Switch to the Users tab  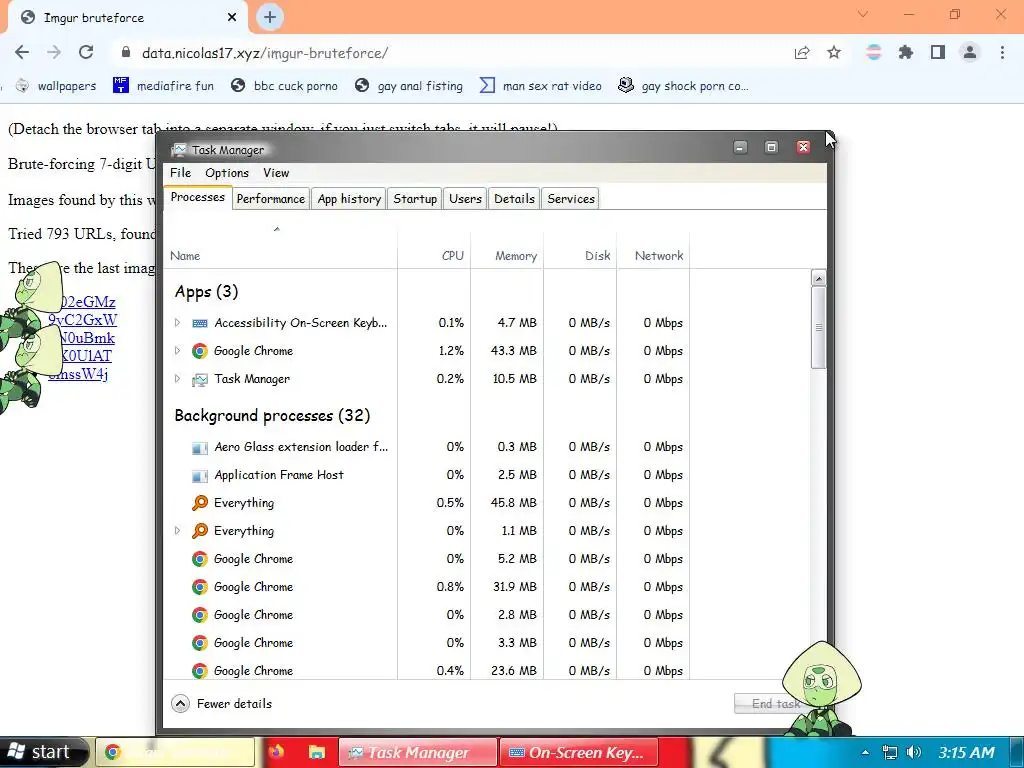pyautogui.click(x=465, y=199)
